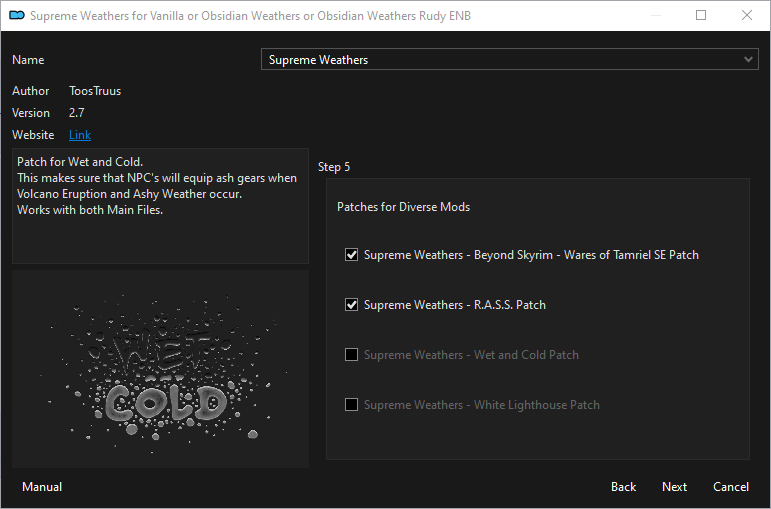Click the version value 2.7
Image resolution: width=771 pixels, height=509 pixels.
click(77, 113)
